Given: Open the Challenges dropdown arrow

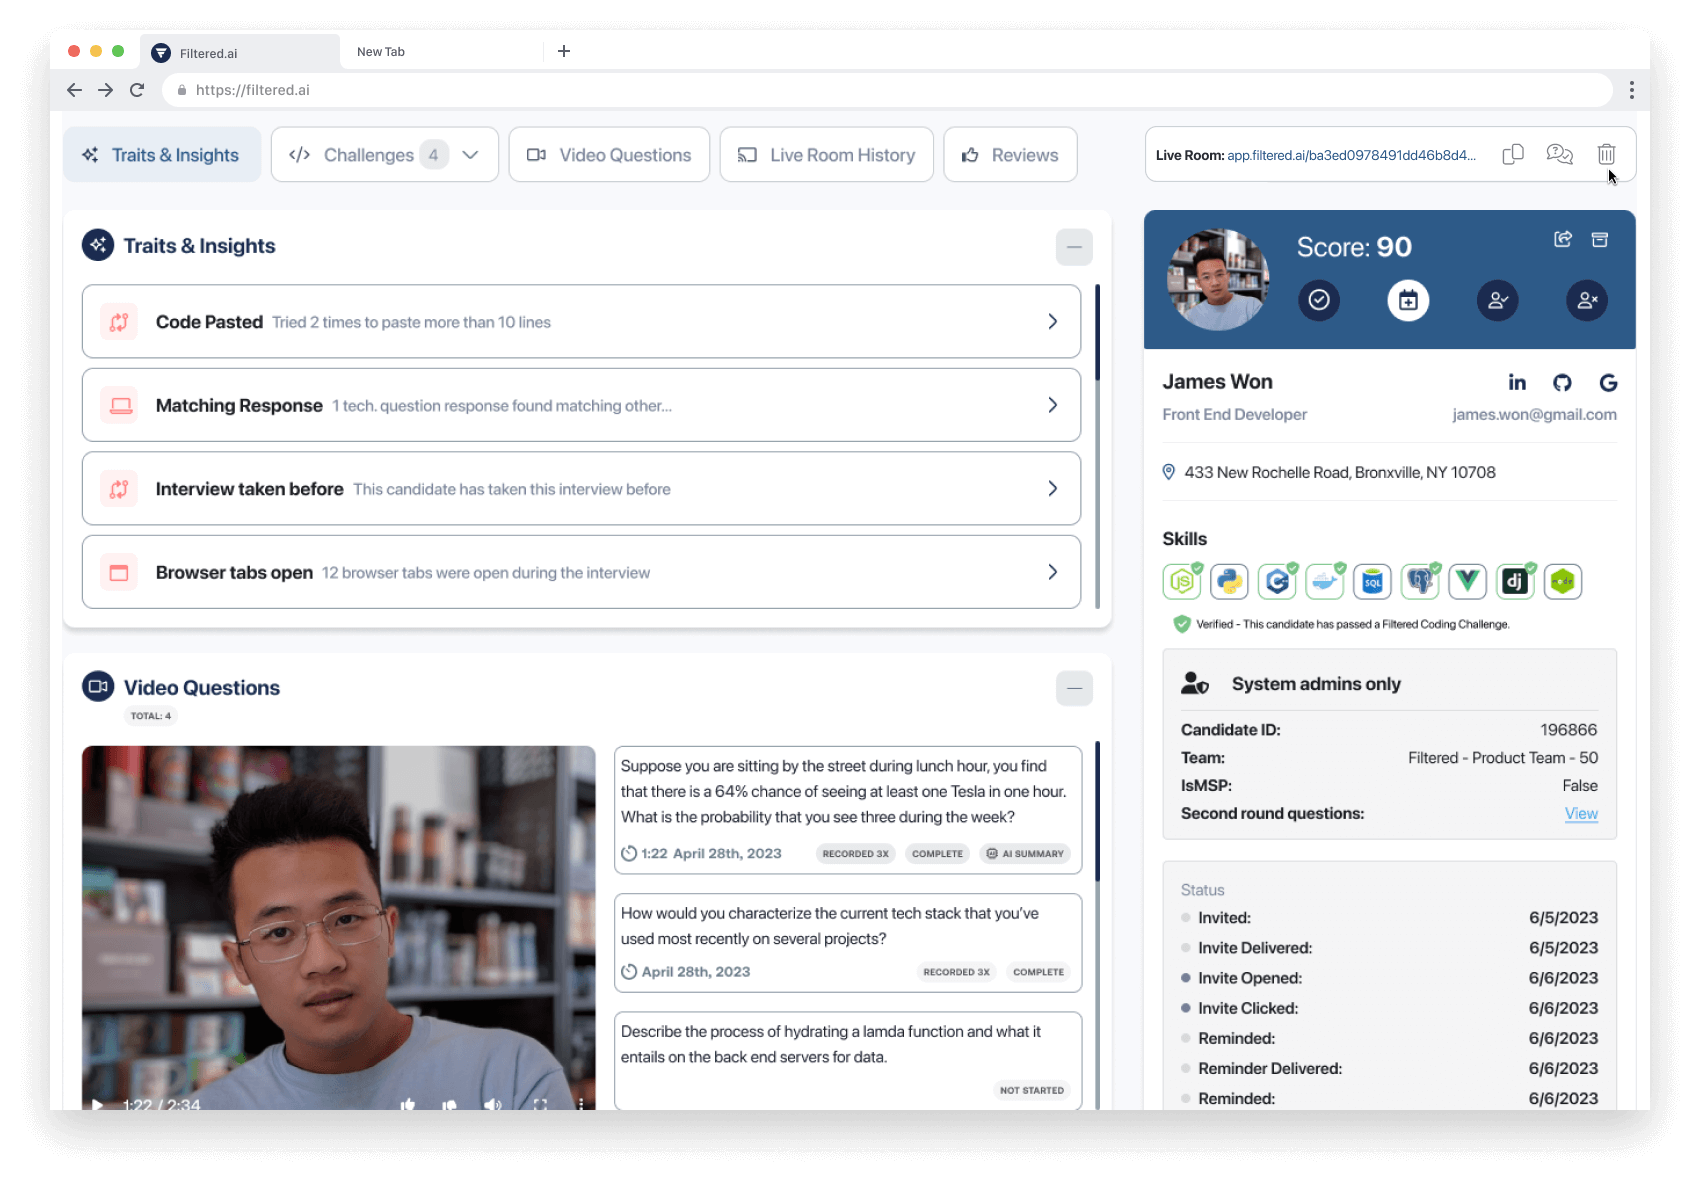Looking at the screenshot, I should (471, 155).
